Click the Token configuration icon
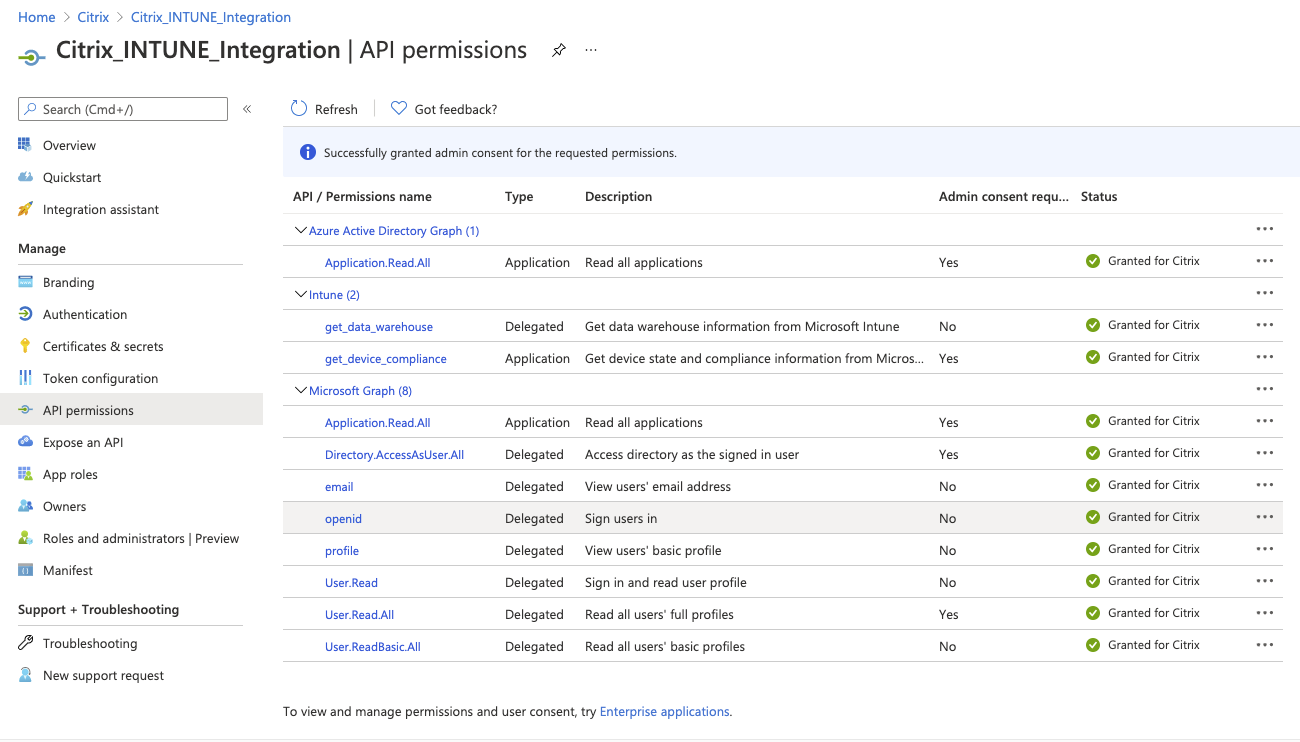The image size is (1300, 742). click(x=25, y=378)
